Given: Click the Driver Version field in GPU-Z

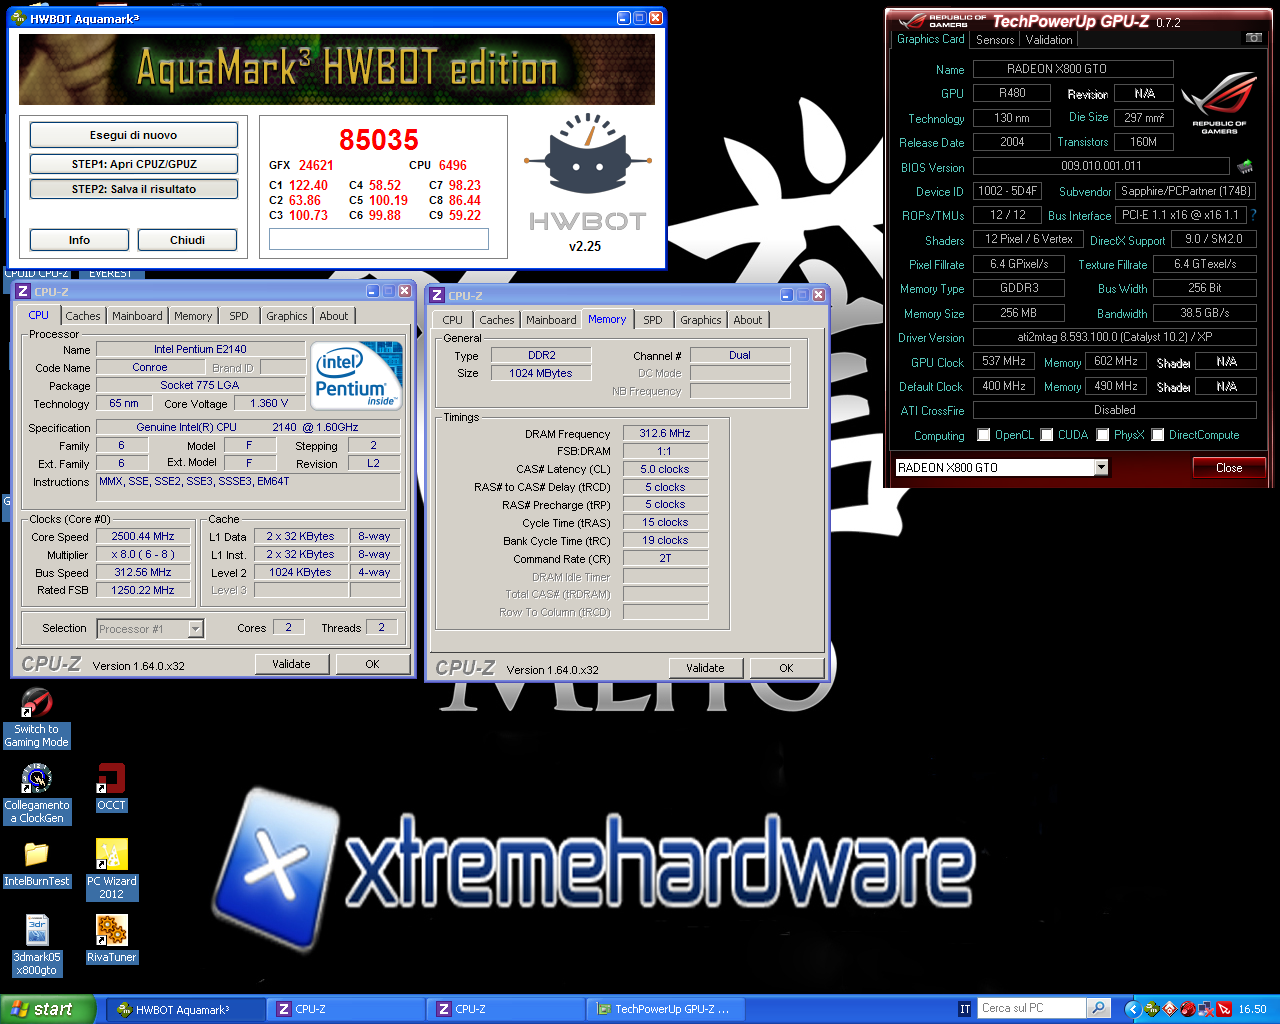Looking at the screenshot, I should tap(1114, 338).
